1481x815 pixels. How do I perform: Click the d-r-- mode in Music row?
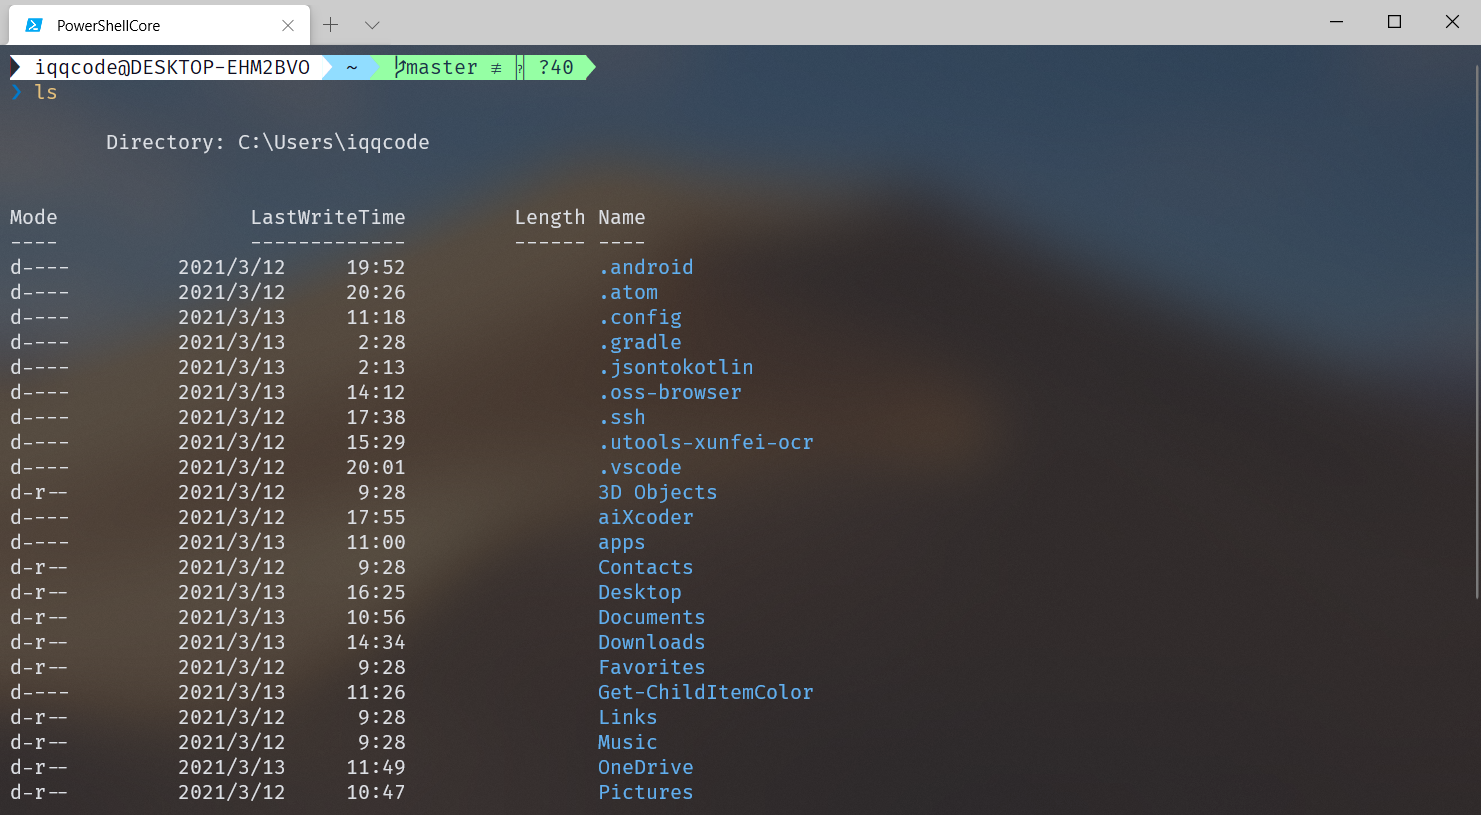40,742
